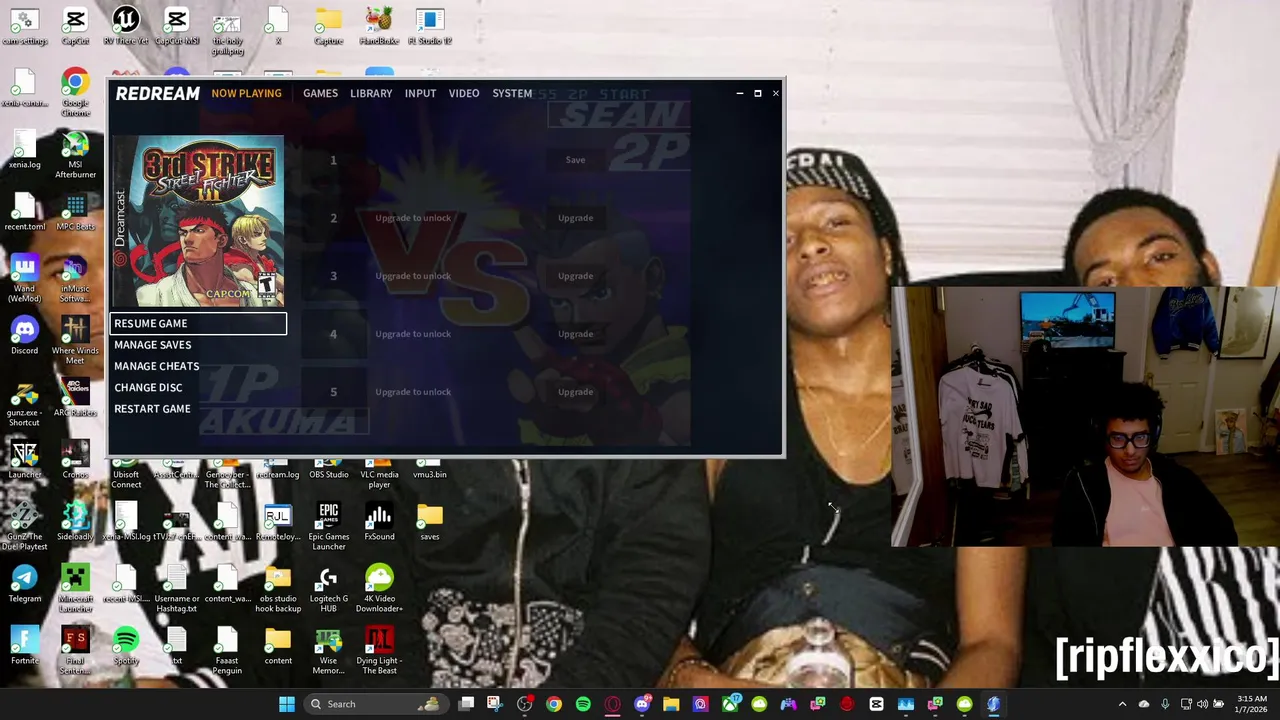Select the saves folder on desktop
This screenshot has height=720, width=1280.
pos(430,521)
